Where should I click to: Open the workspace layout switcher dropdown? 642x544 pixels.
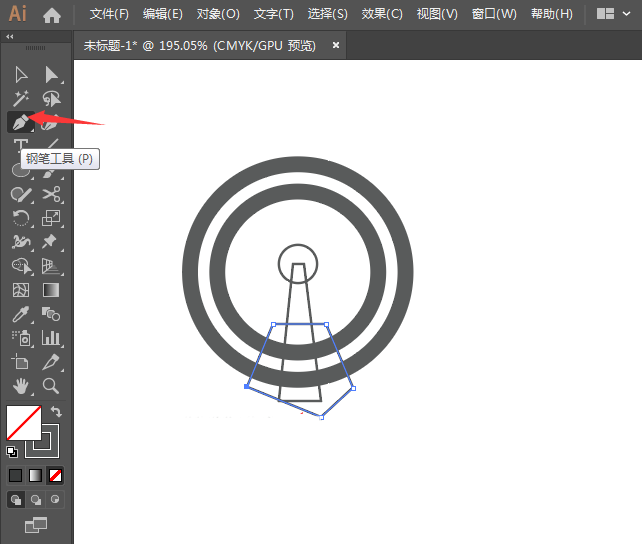pyautogui.click(x=613, y=14)
